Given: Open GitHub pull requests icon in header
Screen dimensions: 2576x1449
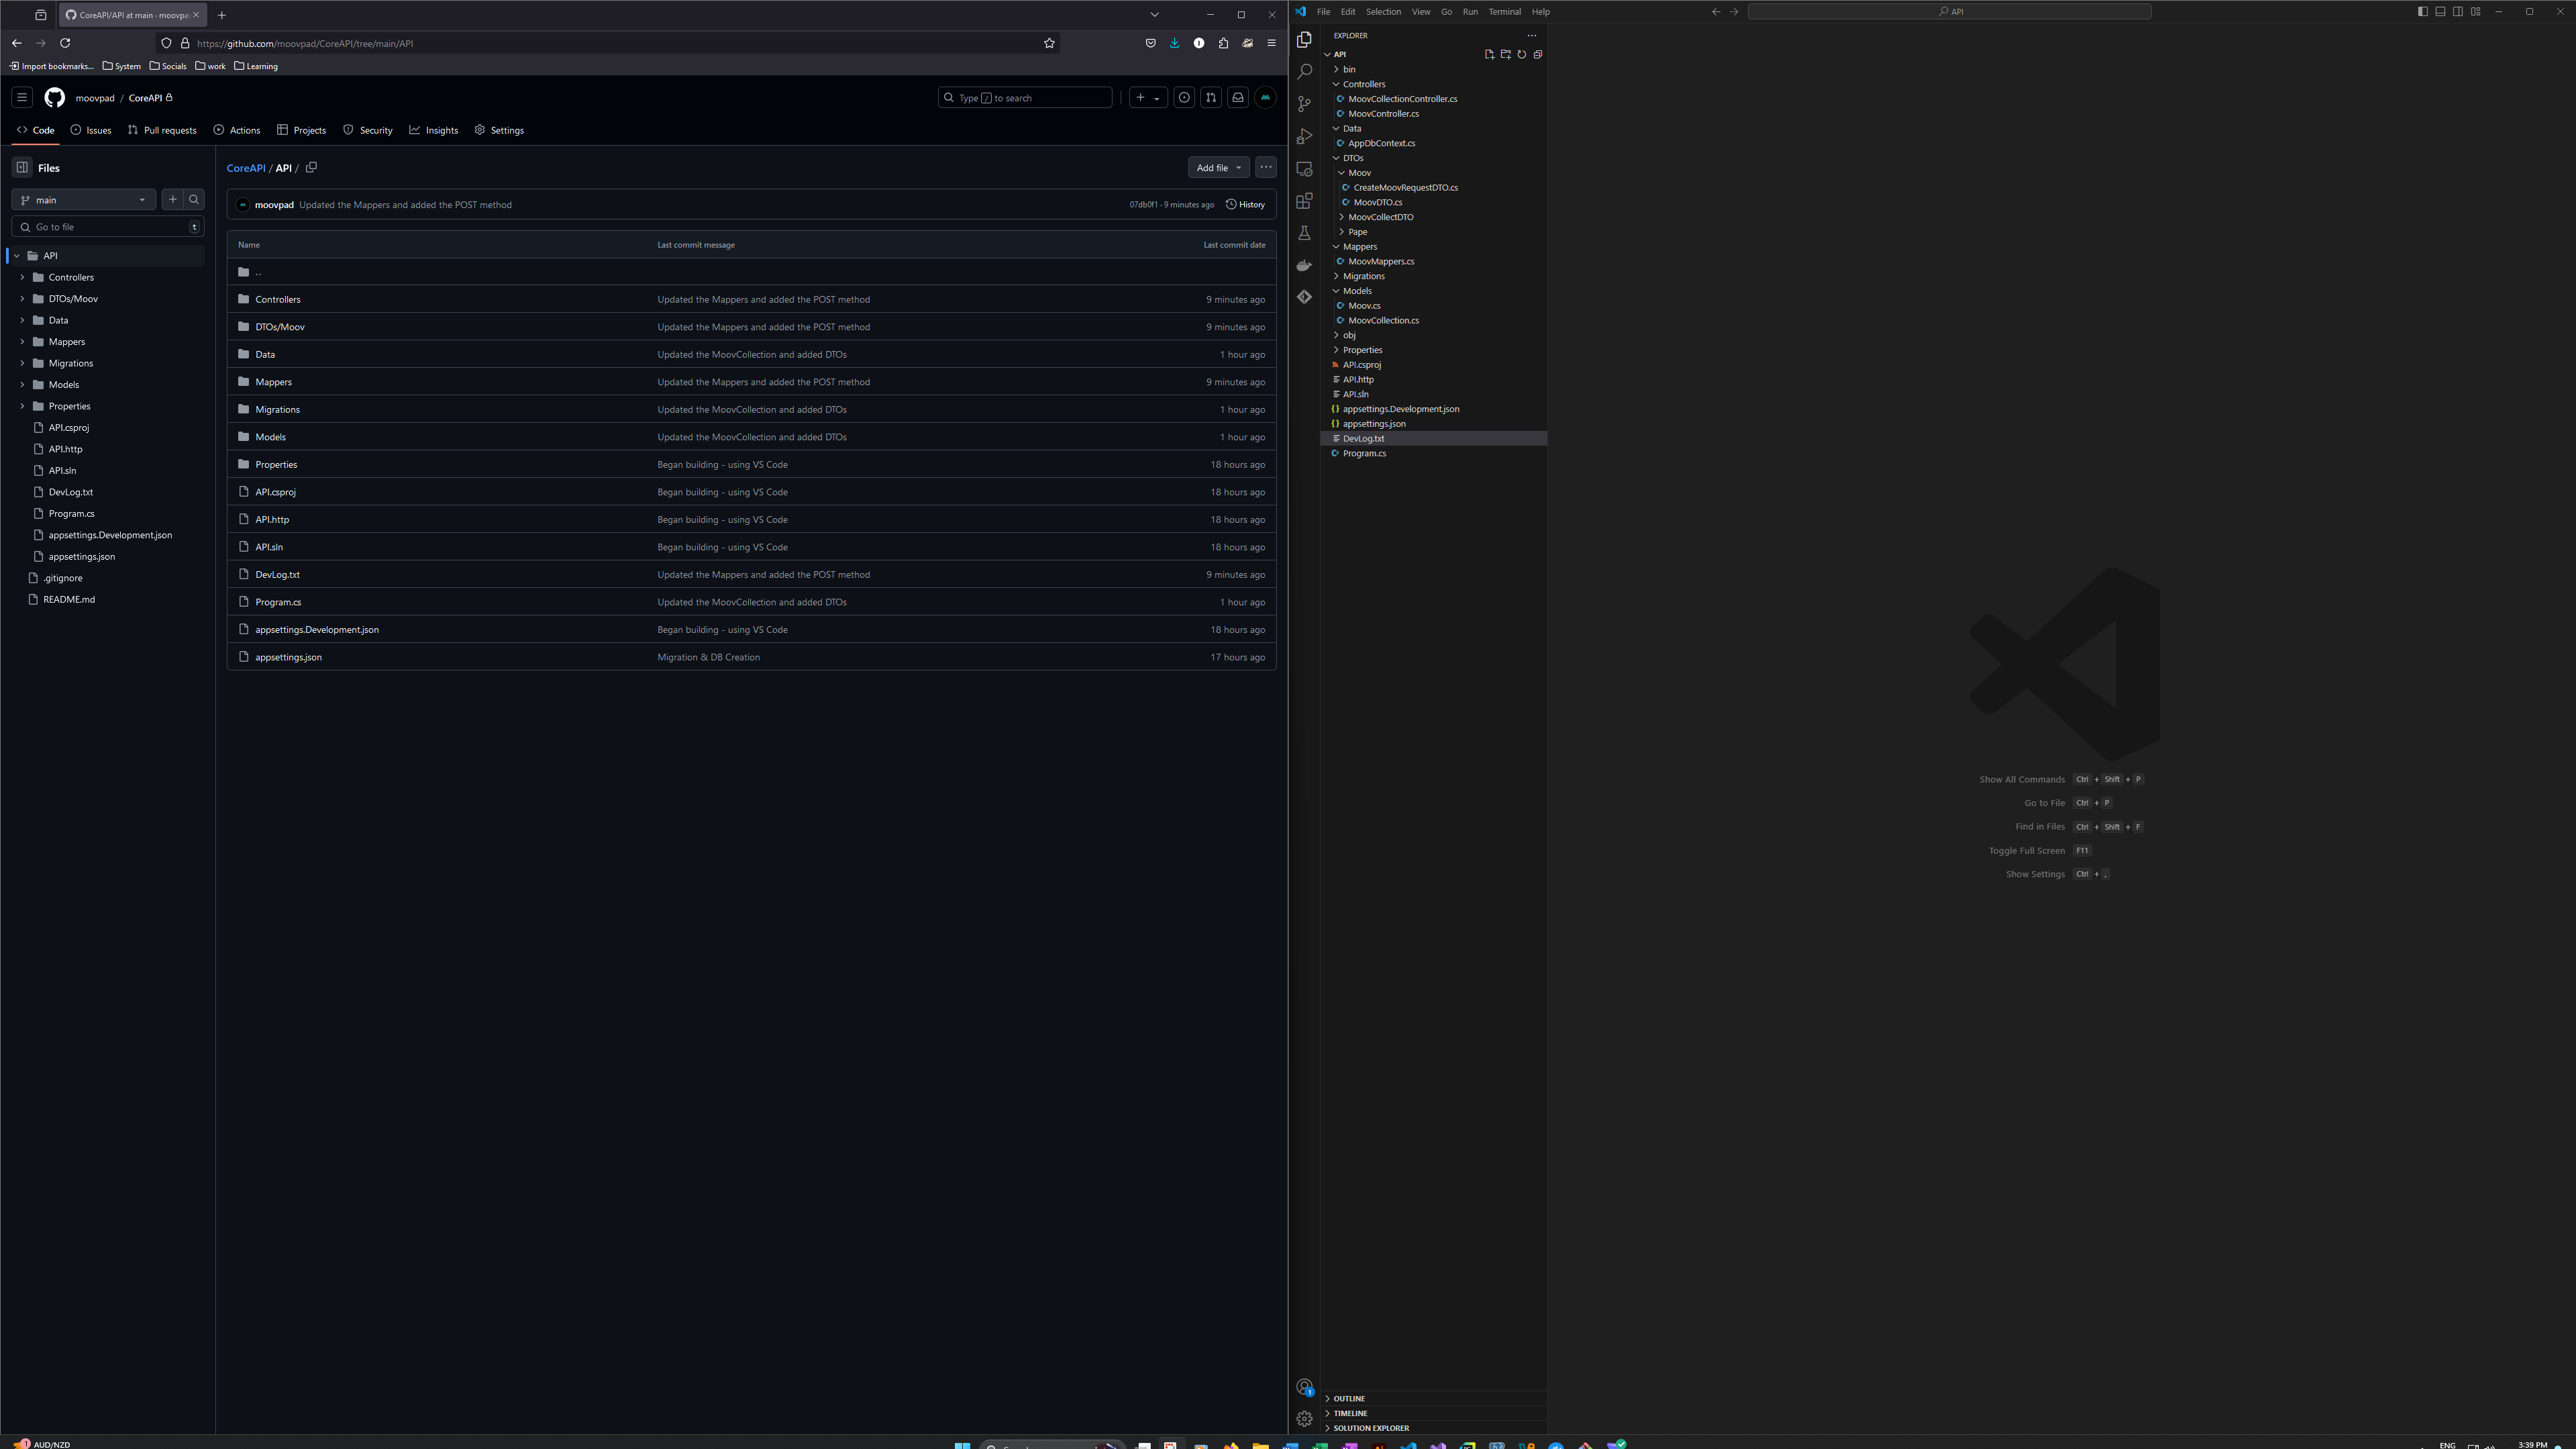Looking at the screenshot, I should [1211, 98].
